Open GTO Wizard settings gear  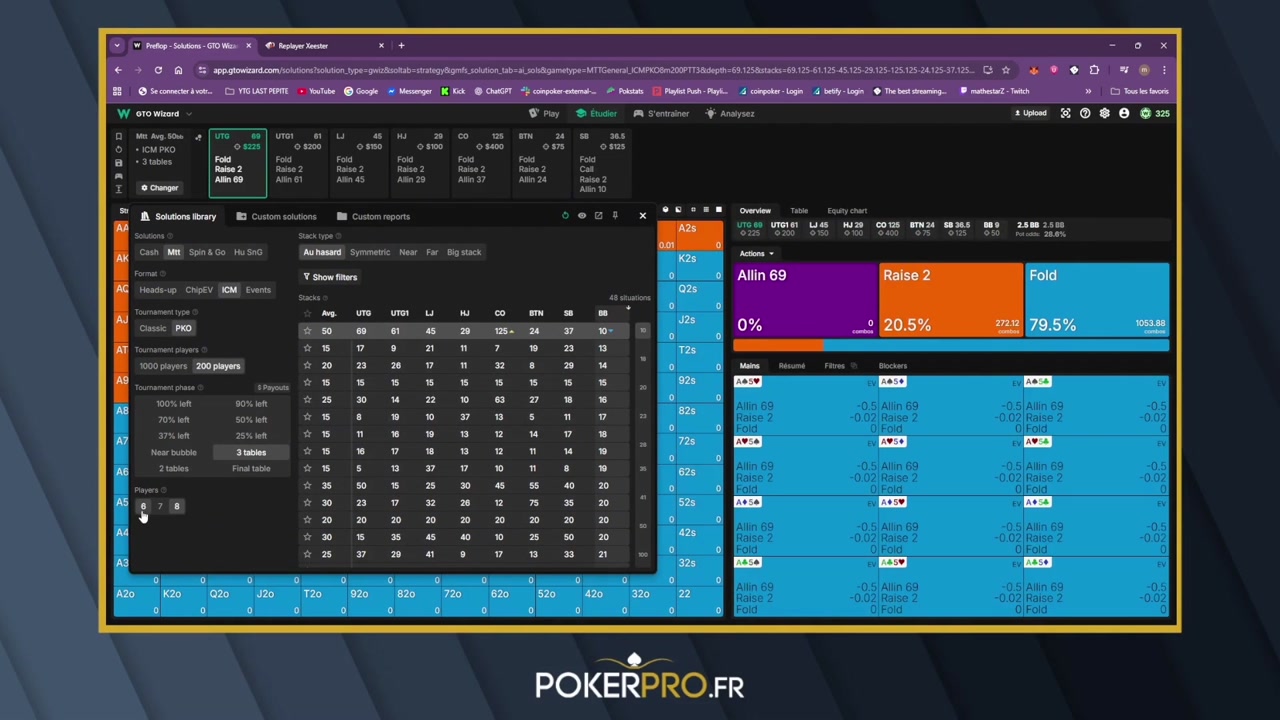(1104, 114)
